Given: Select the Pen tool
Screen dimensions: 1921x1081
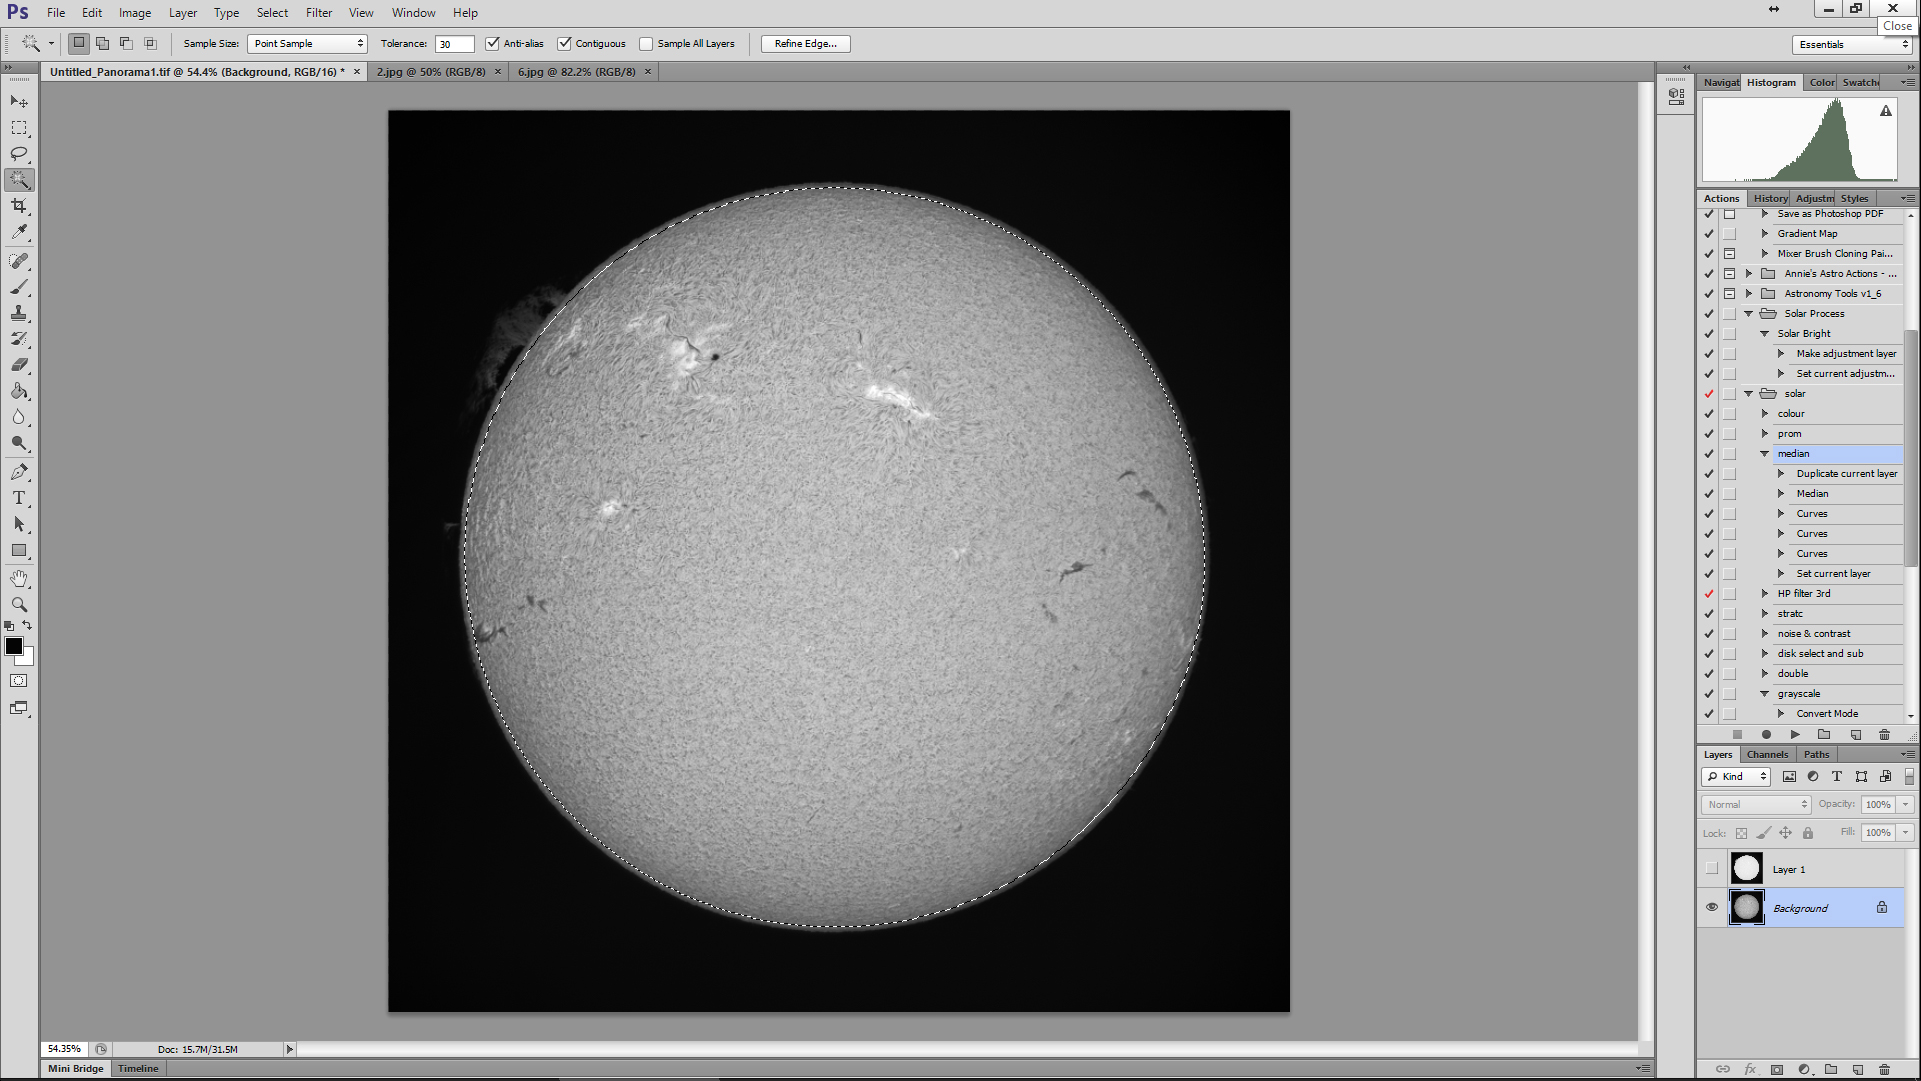Looking at the screenshot, I should click(x=19, y=472).
